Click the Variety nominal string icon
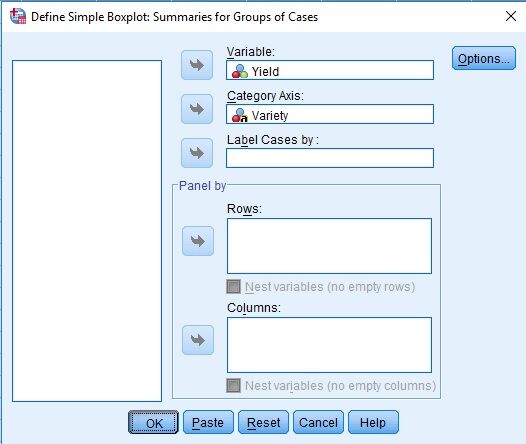The width and height of the screenshot is (526, 444). [x=240, y=115]
